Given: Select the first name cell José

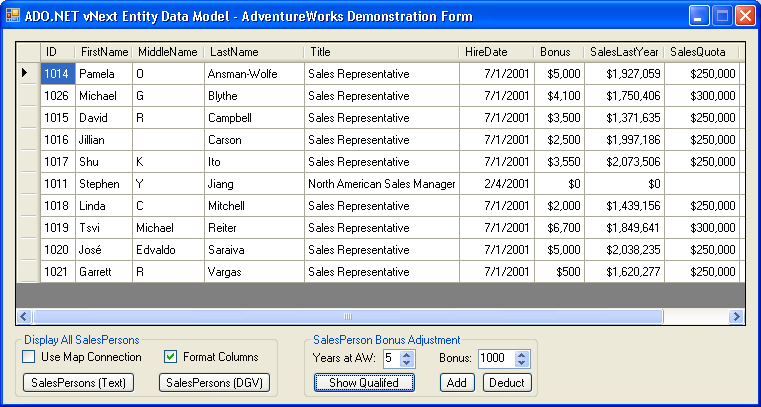Looking at the screenshot, I should click(104, 250).
